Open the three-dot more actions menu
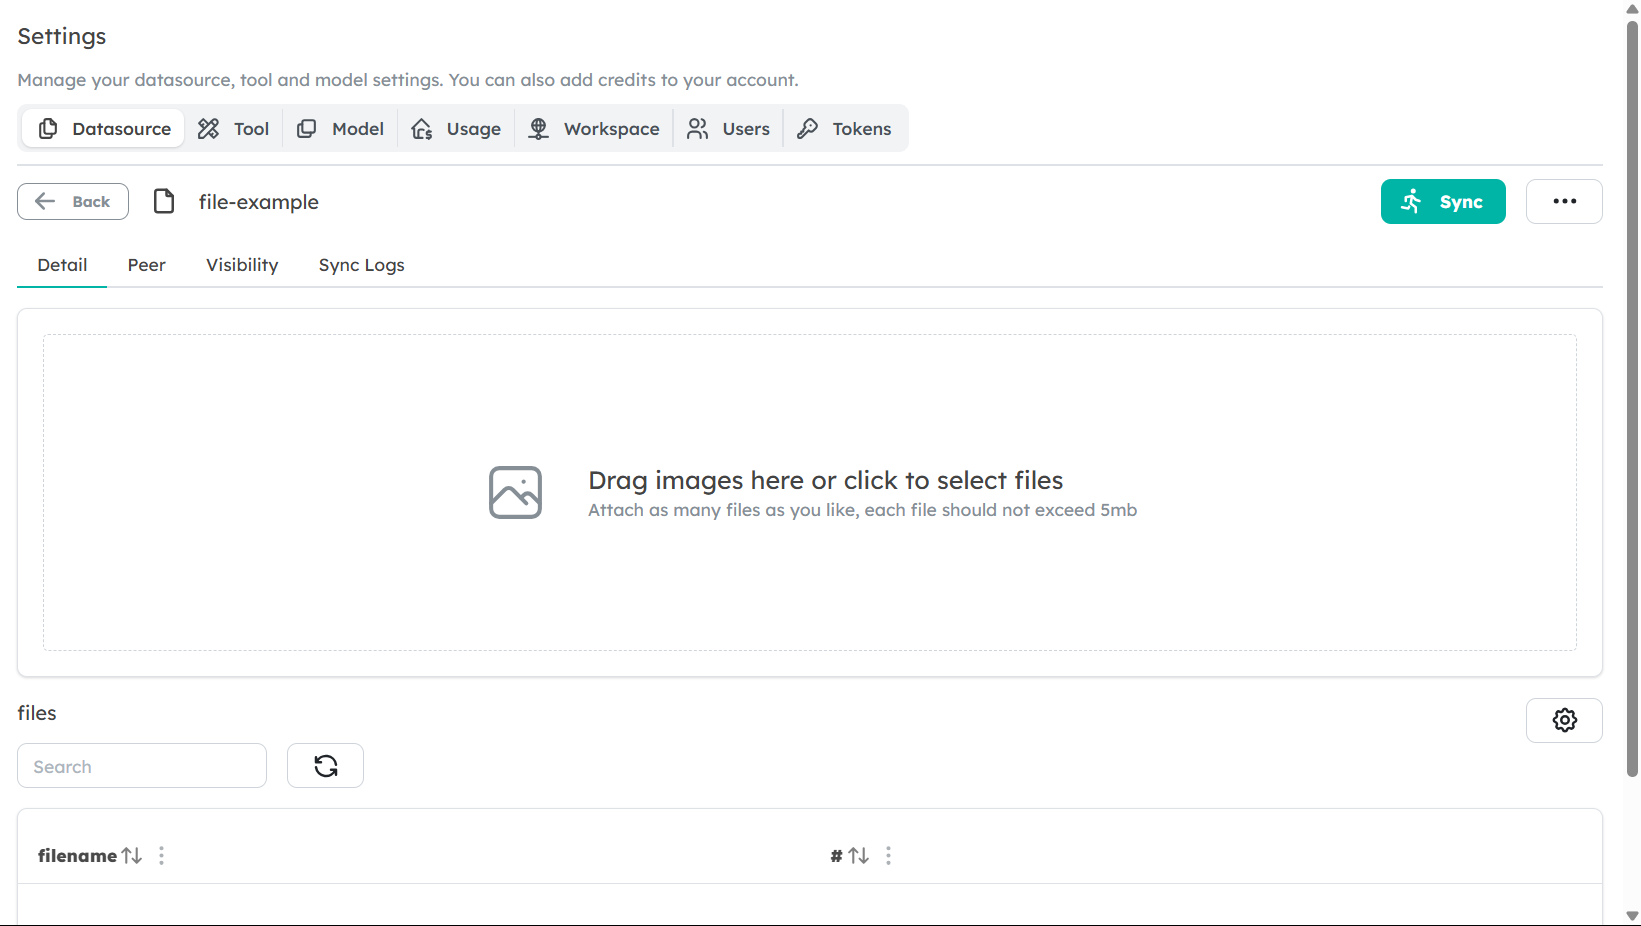 [x=1564, y=202]
